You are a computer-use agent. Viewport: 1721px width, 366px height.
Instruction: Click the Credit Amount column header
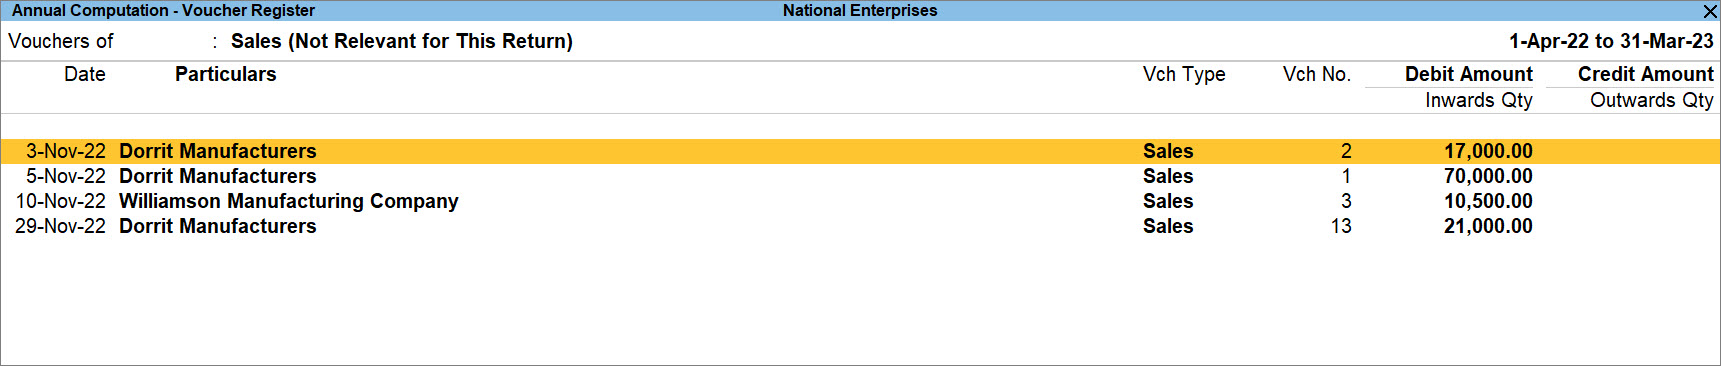tap(1645, 74)
